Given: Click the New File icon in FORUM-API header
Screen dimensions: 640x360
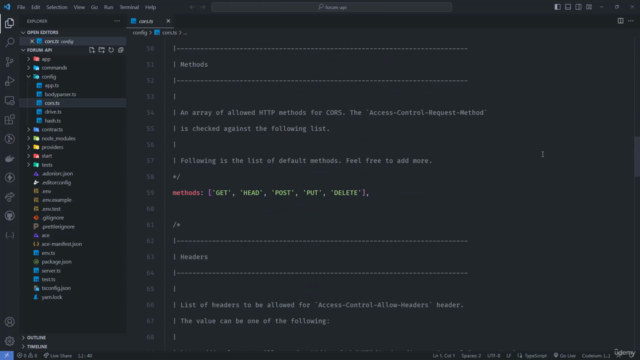Looking at the screenshot, I should [x=92, y=50].
